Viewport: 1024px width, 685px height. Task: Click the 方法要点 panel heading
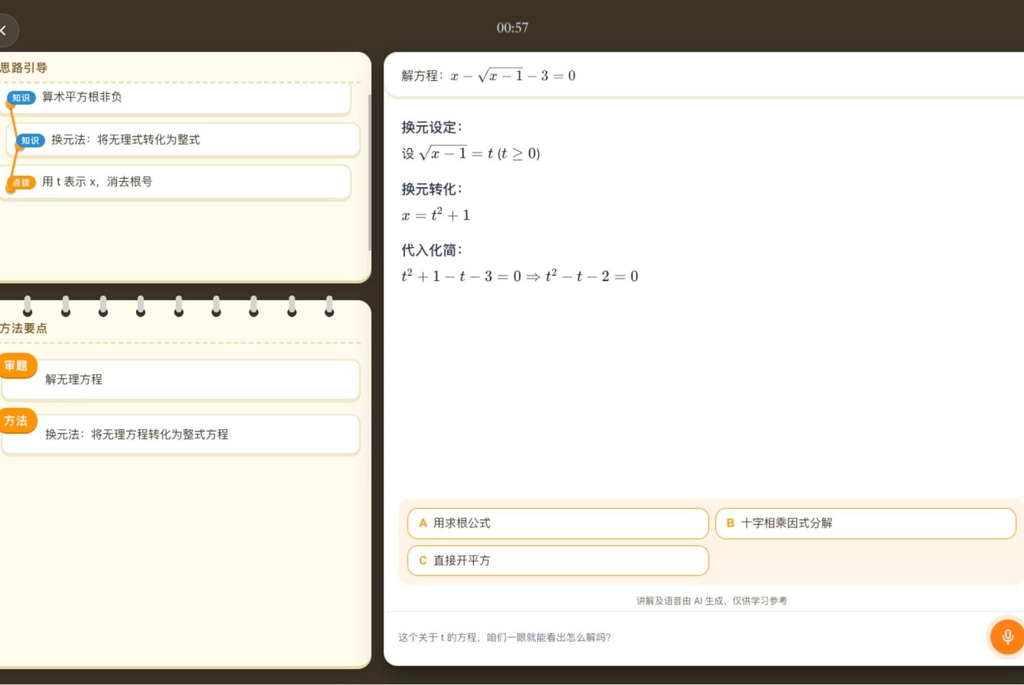coord(24,328)
